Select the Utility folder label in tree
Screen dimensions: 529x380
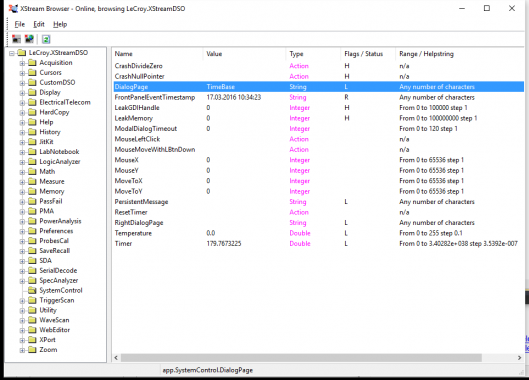48,310
